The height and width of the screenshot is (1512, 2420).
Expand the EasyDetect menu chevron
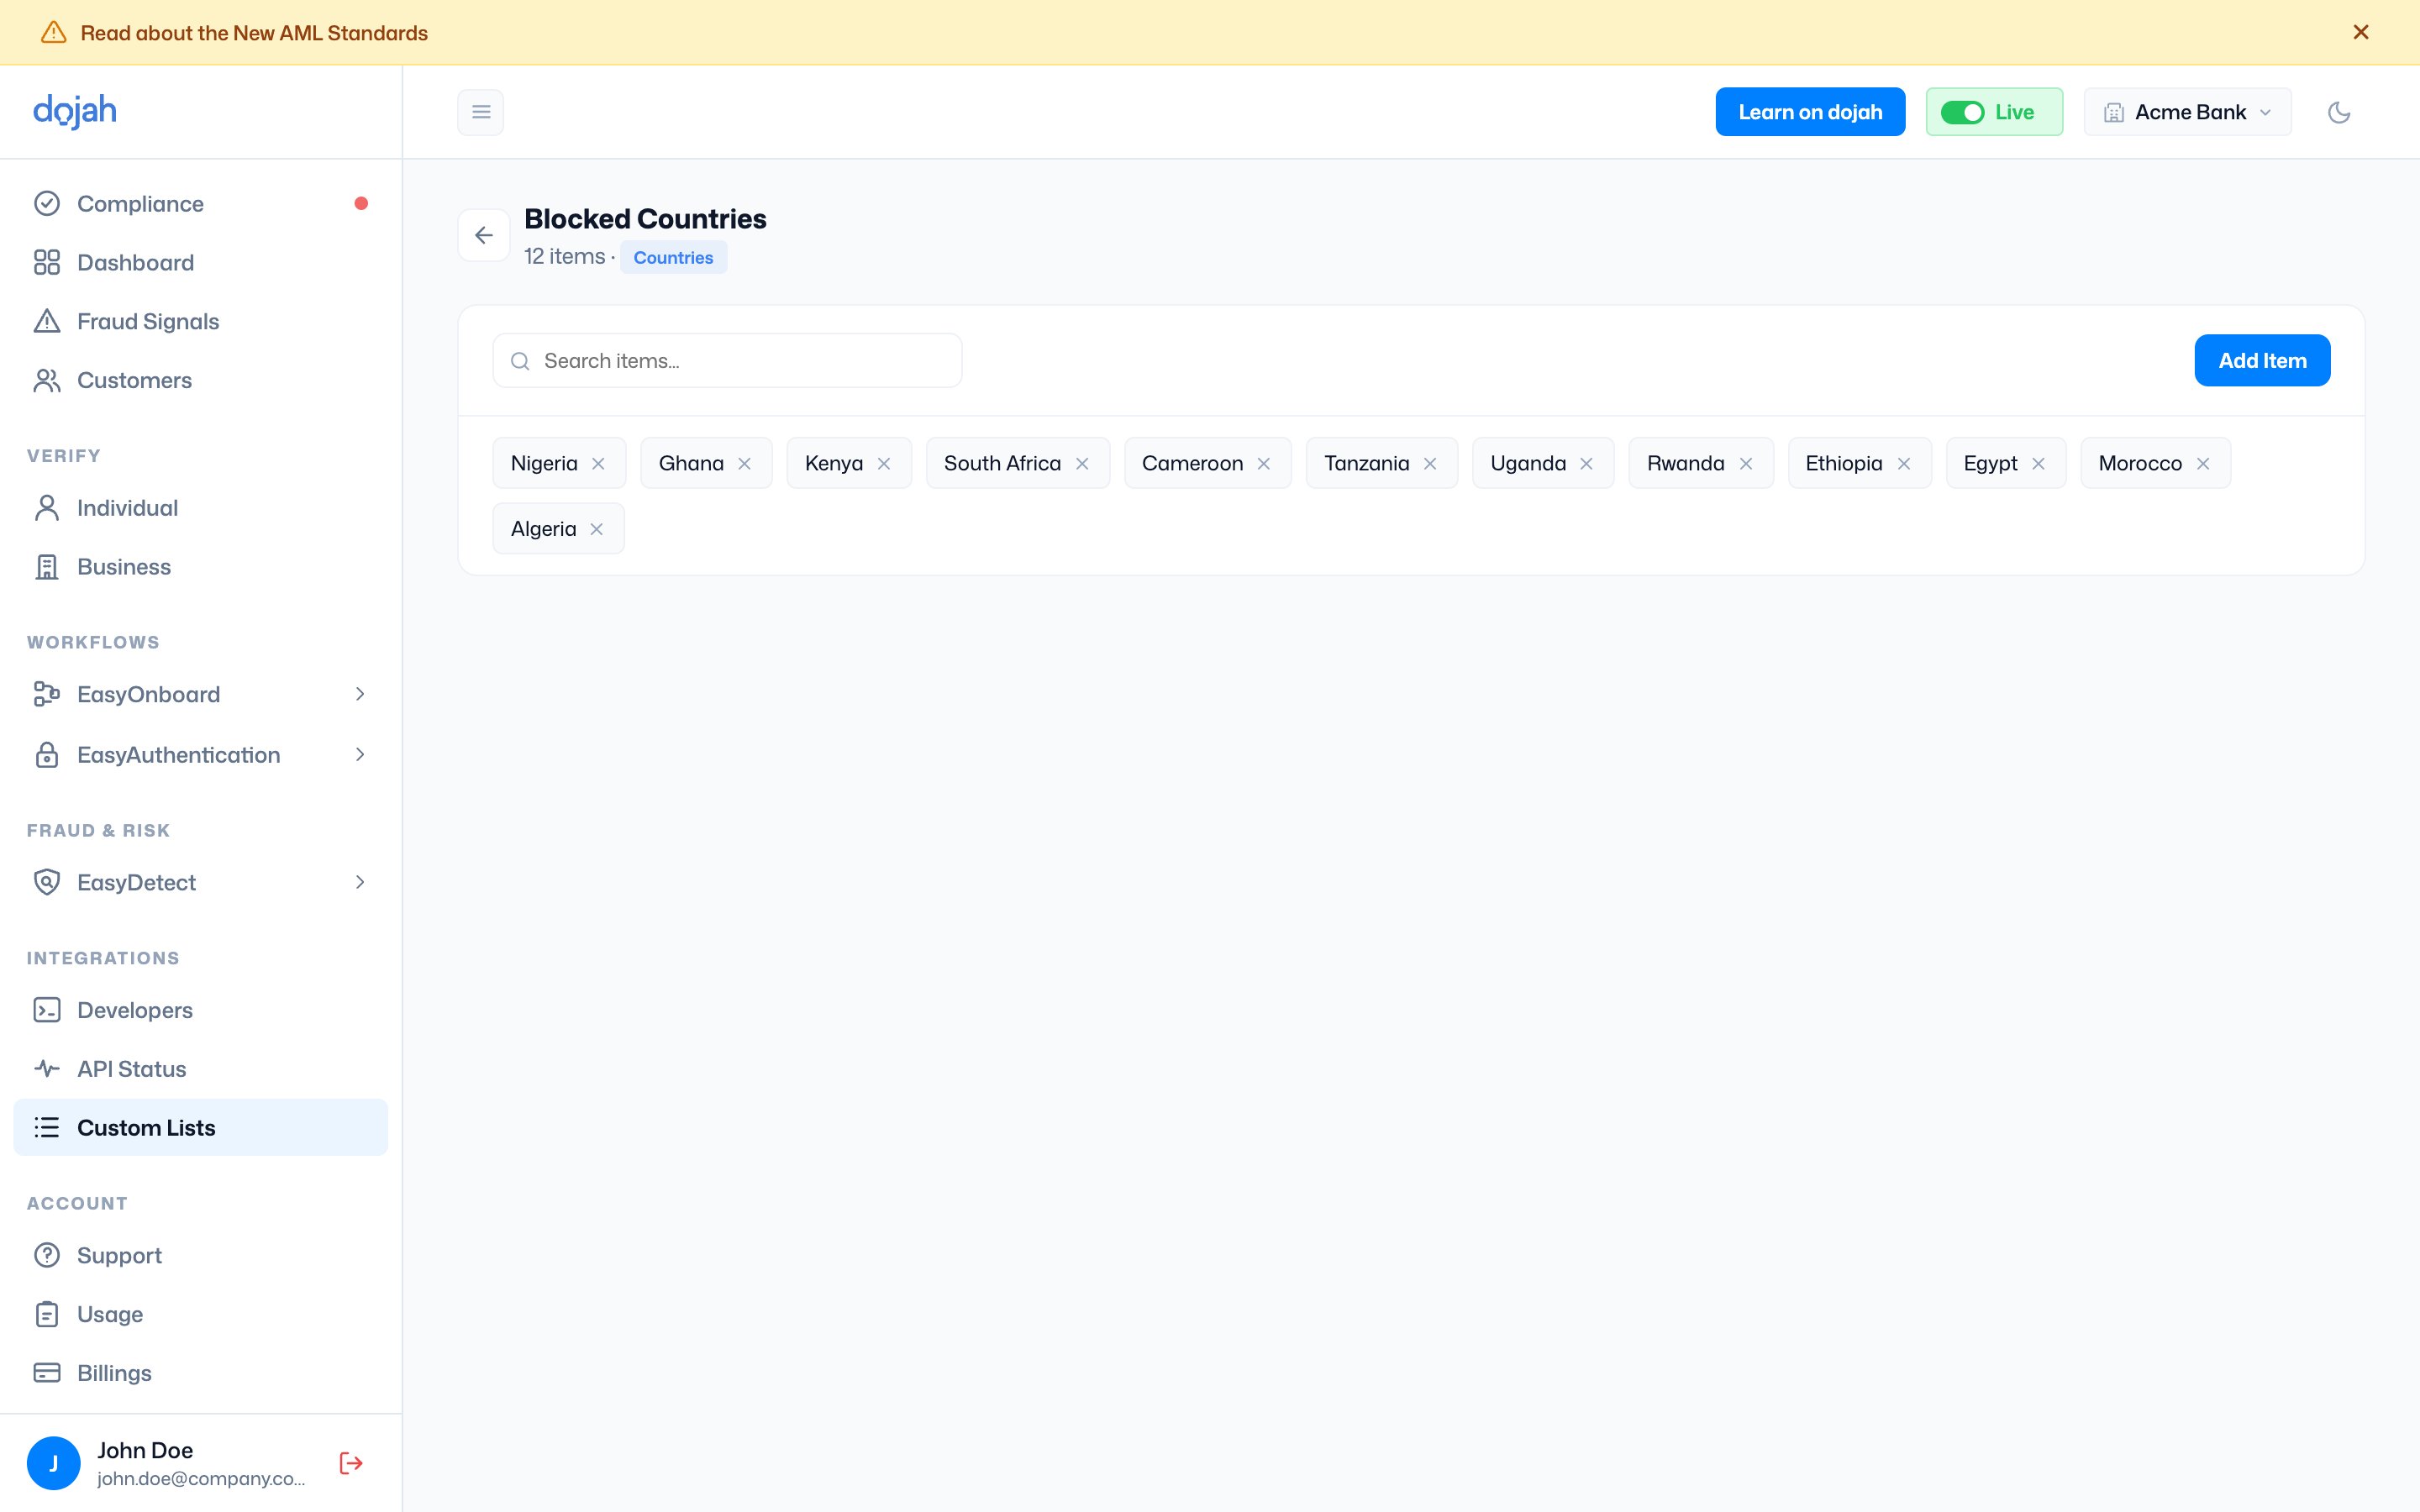(x=360, y=882)
